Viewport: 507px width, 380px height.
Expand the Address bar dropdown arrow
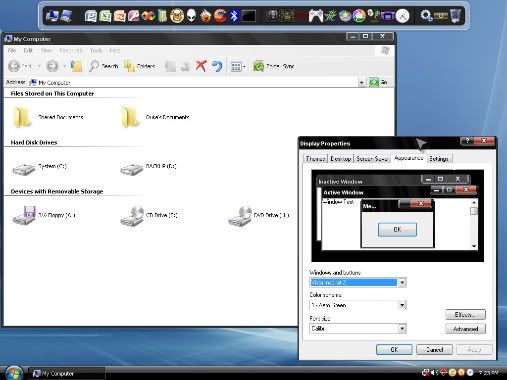pyautogui.click(x=362, y=82)
